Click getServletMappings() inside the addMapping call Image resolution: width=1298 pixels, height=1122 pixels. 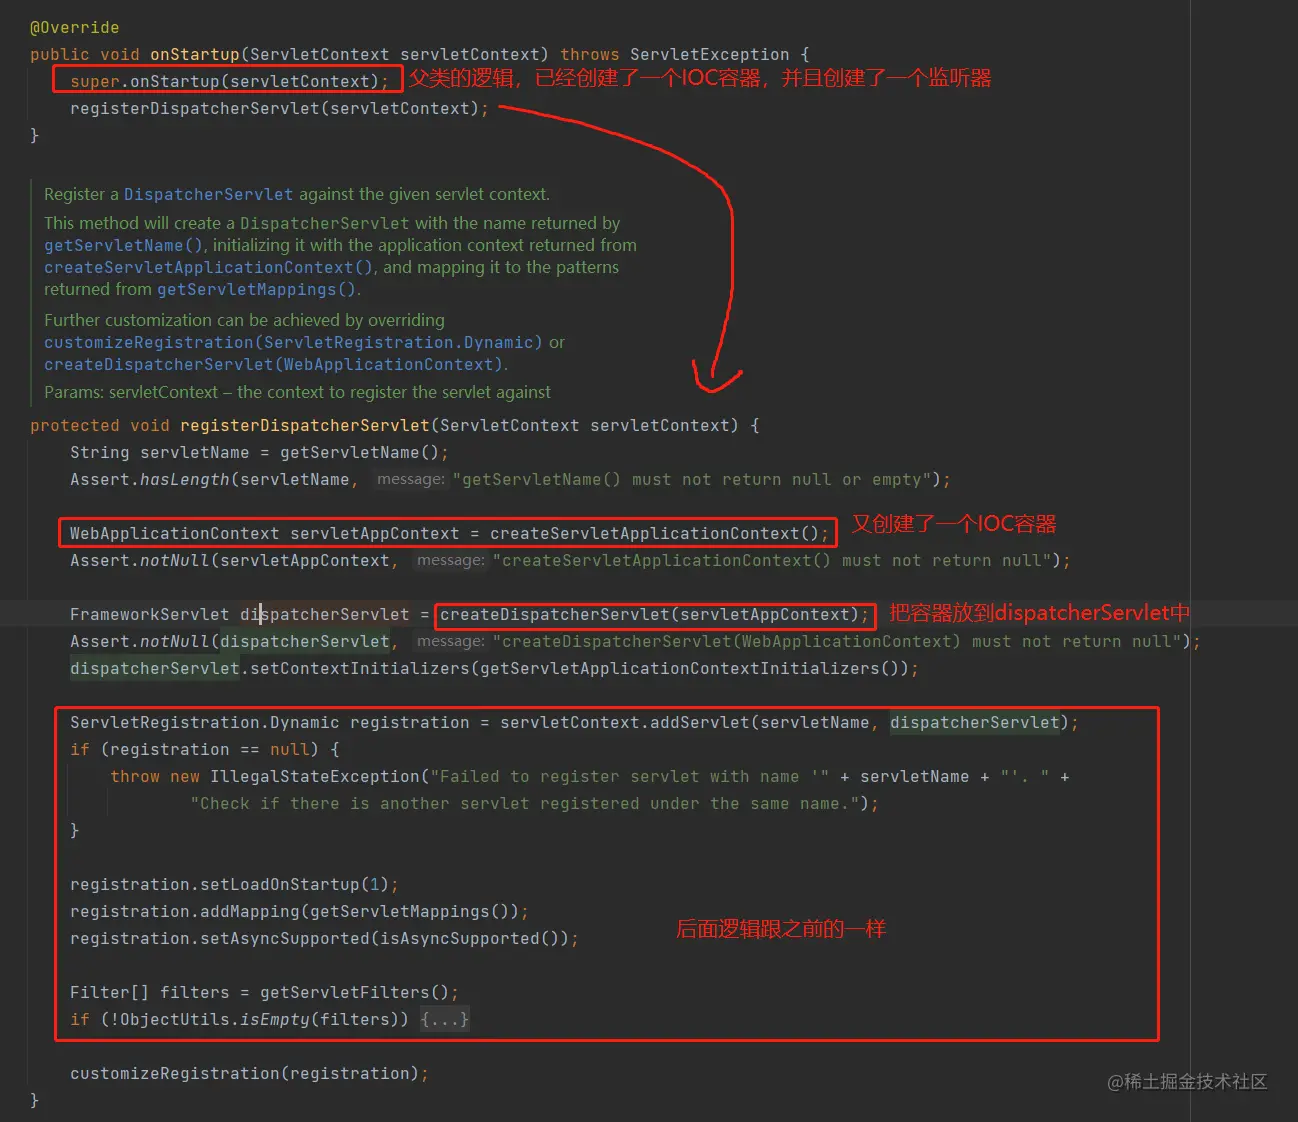coord(410,911)
